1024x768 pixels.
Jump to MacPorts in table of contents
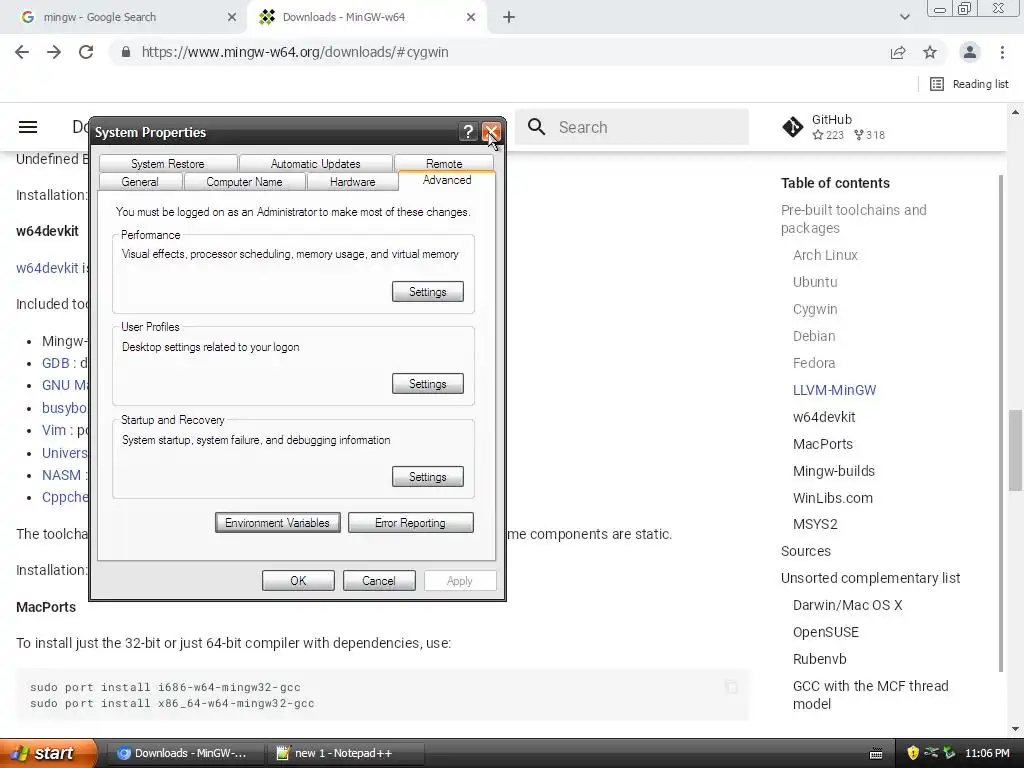pyautogui.click(x=822, y=443)
